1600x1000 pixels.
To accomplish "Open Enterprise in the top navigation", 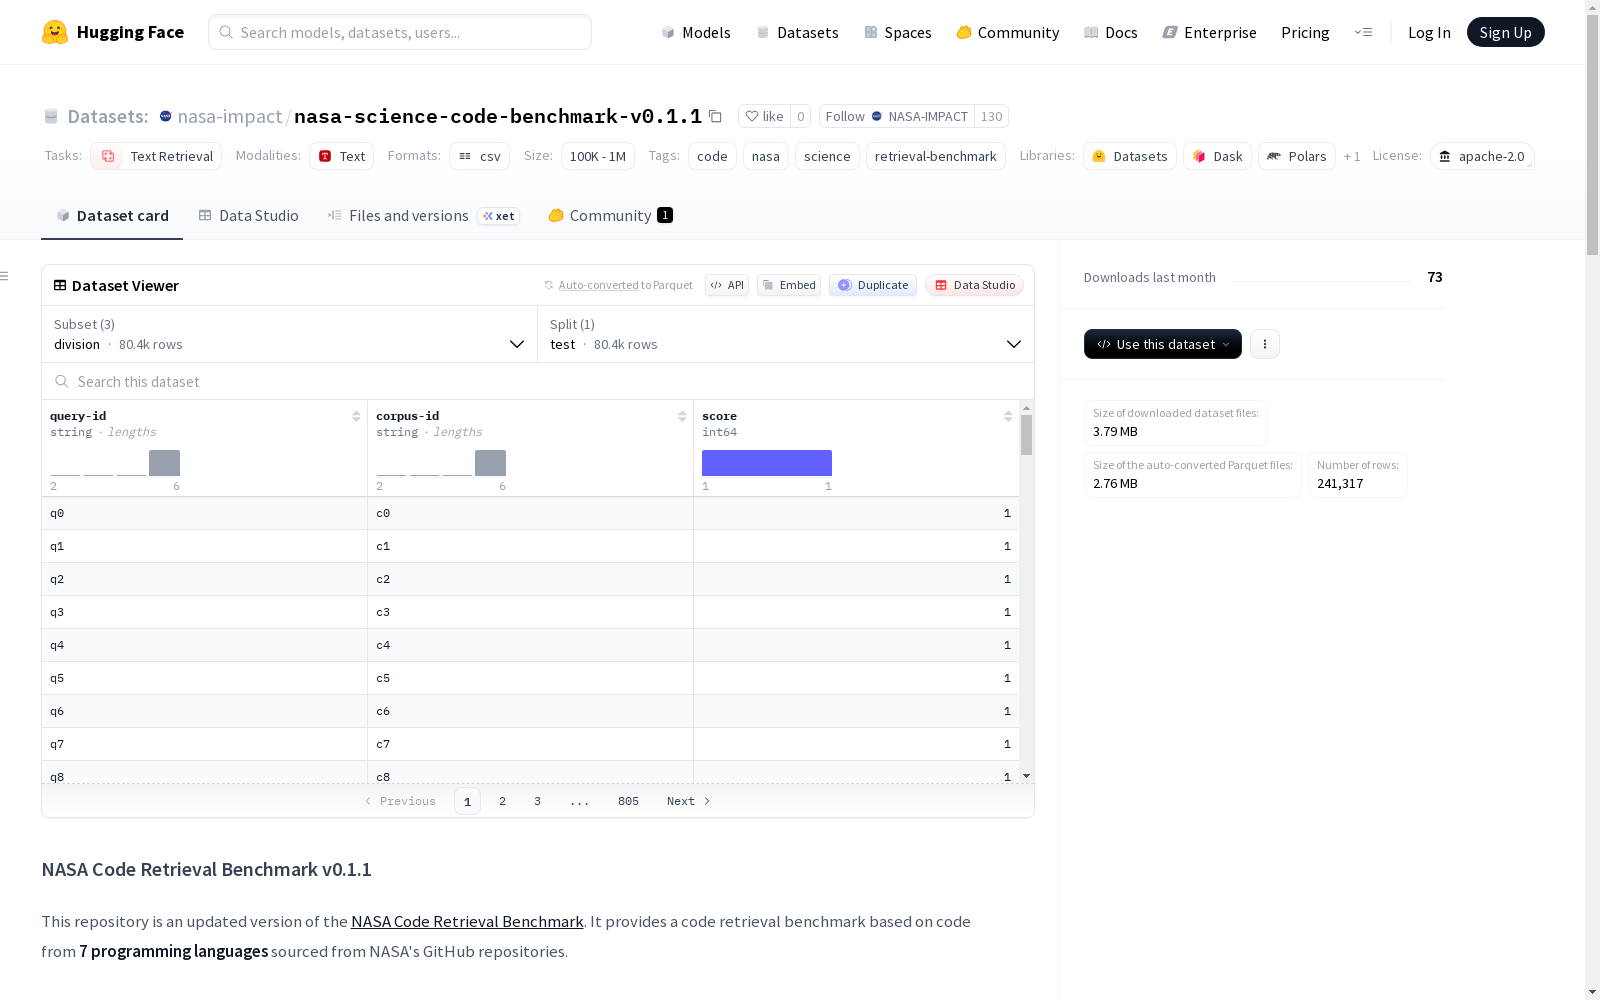I will pos(1210,32).
